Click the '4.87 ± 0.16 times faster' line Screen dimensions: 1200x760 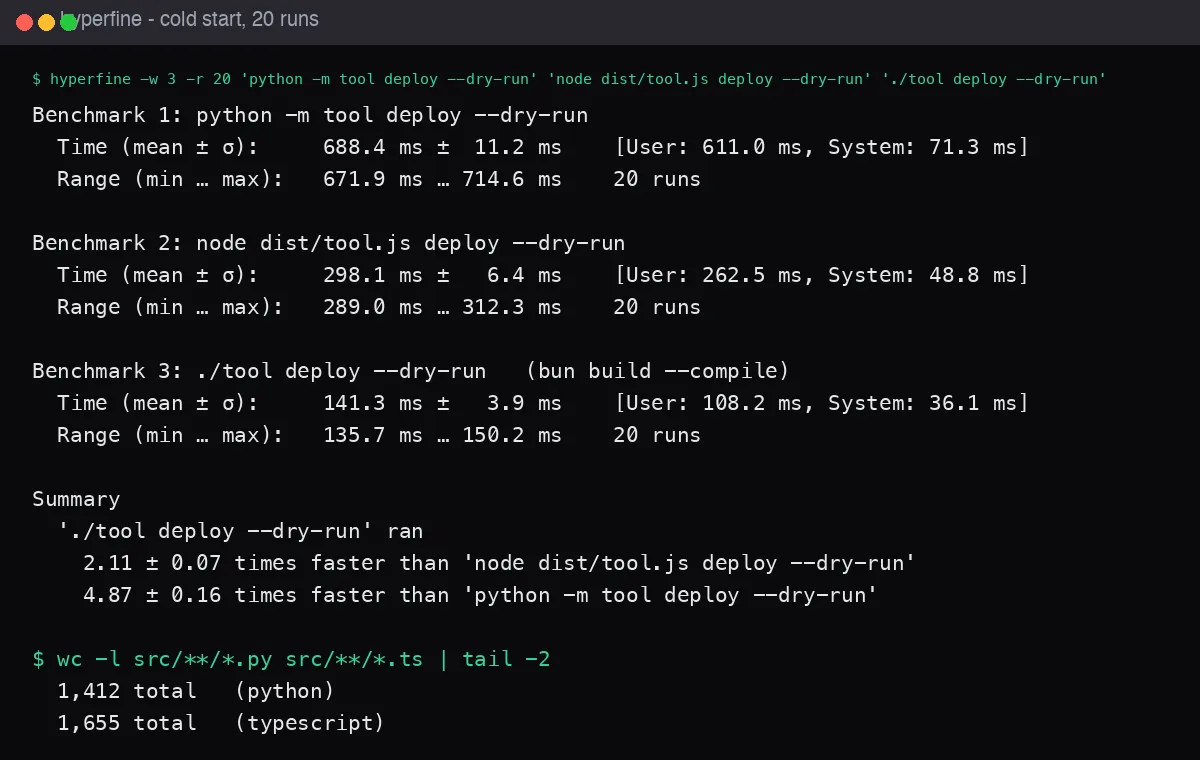coord(481,595)
